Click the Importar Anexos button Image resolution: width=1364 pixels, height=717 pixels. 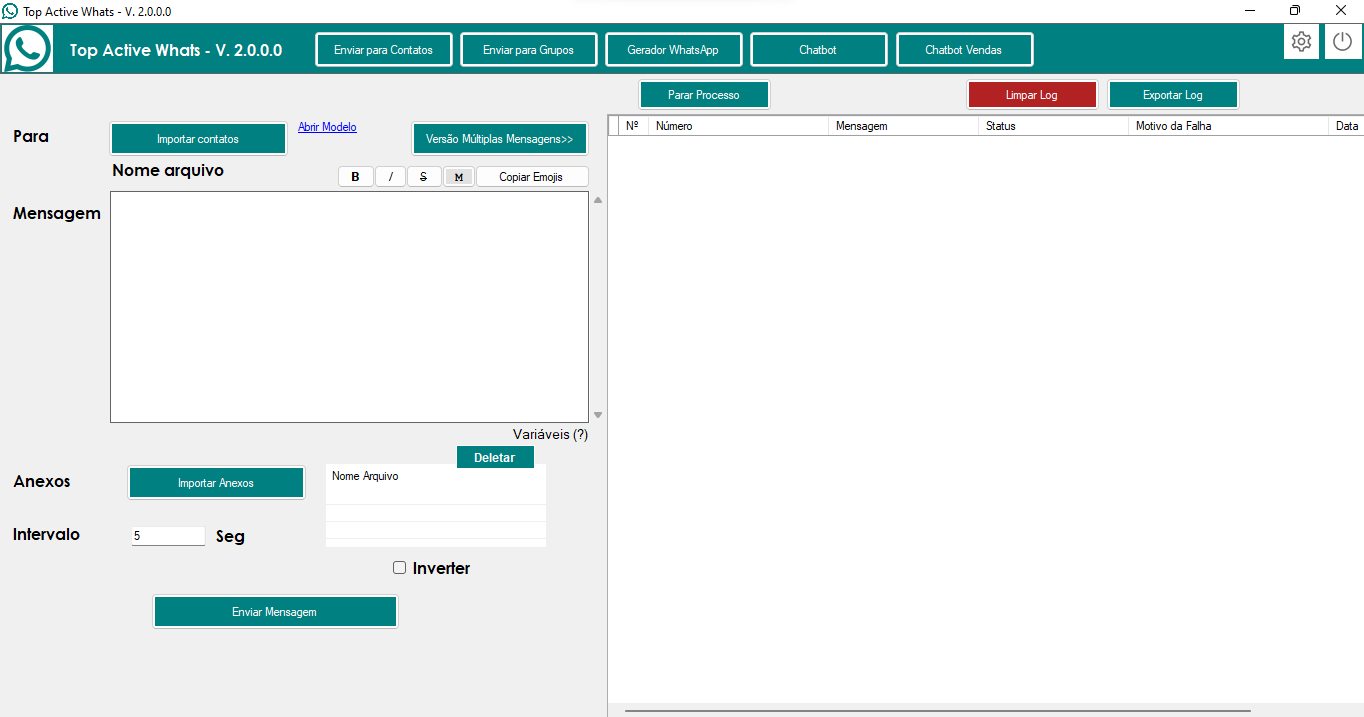216,483
